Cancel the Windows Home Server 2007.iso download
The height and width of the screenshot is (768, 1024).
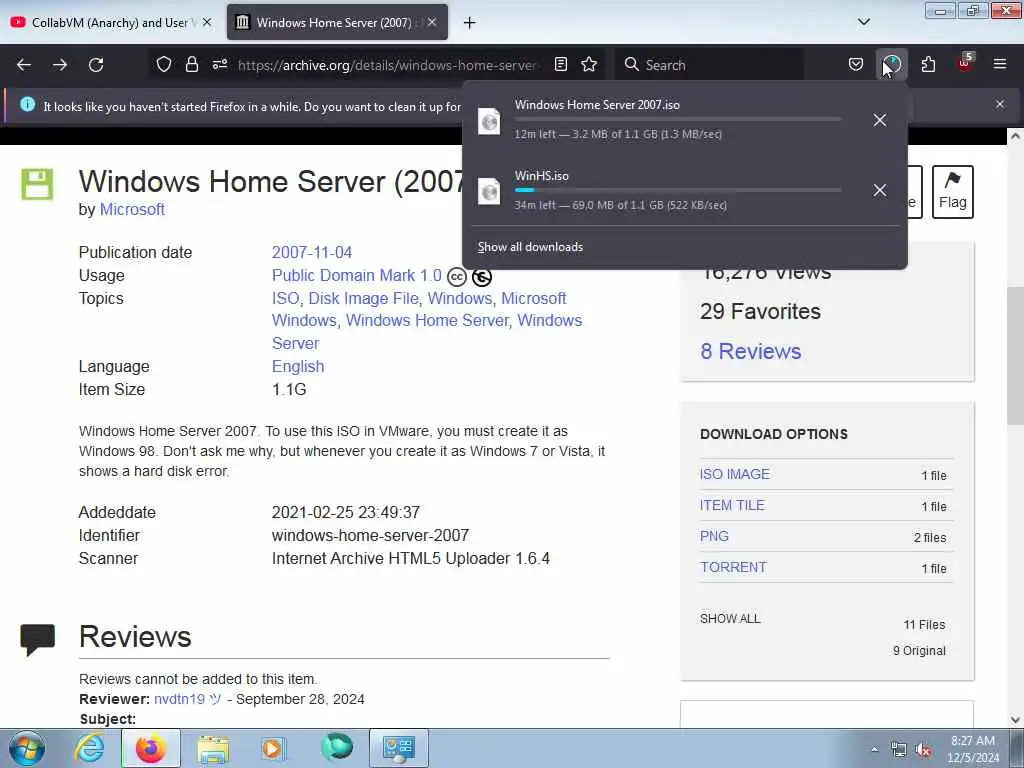pos(880,120)
